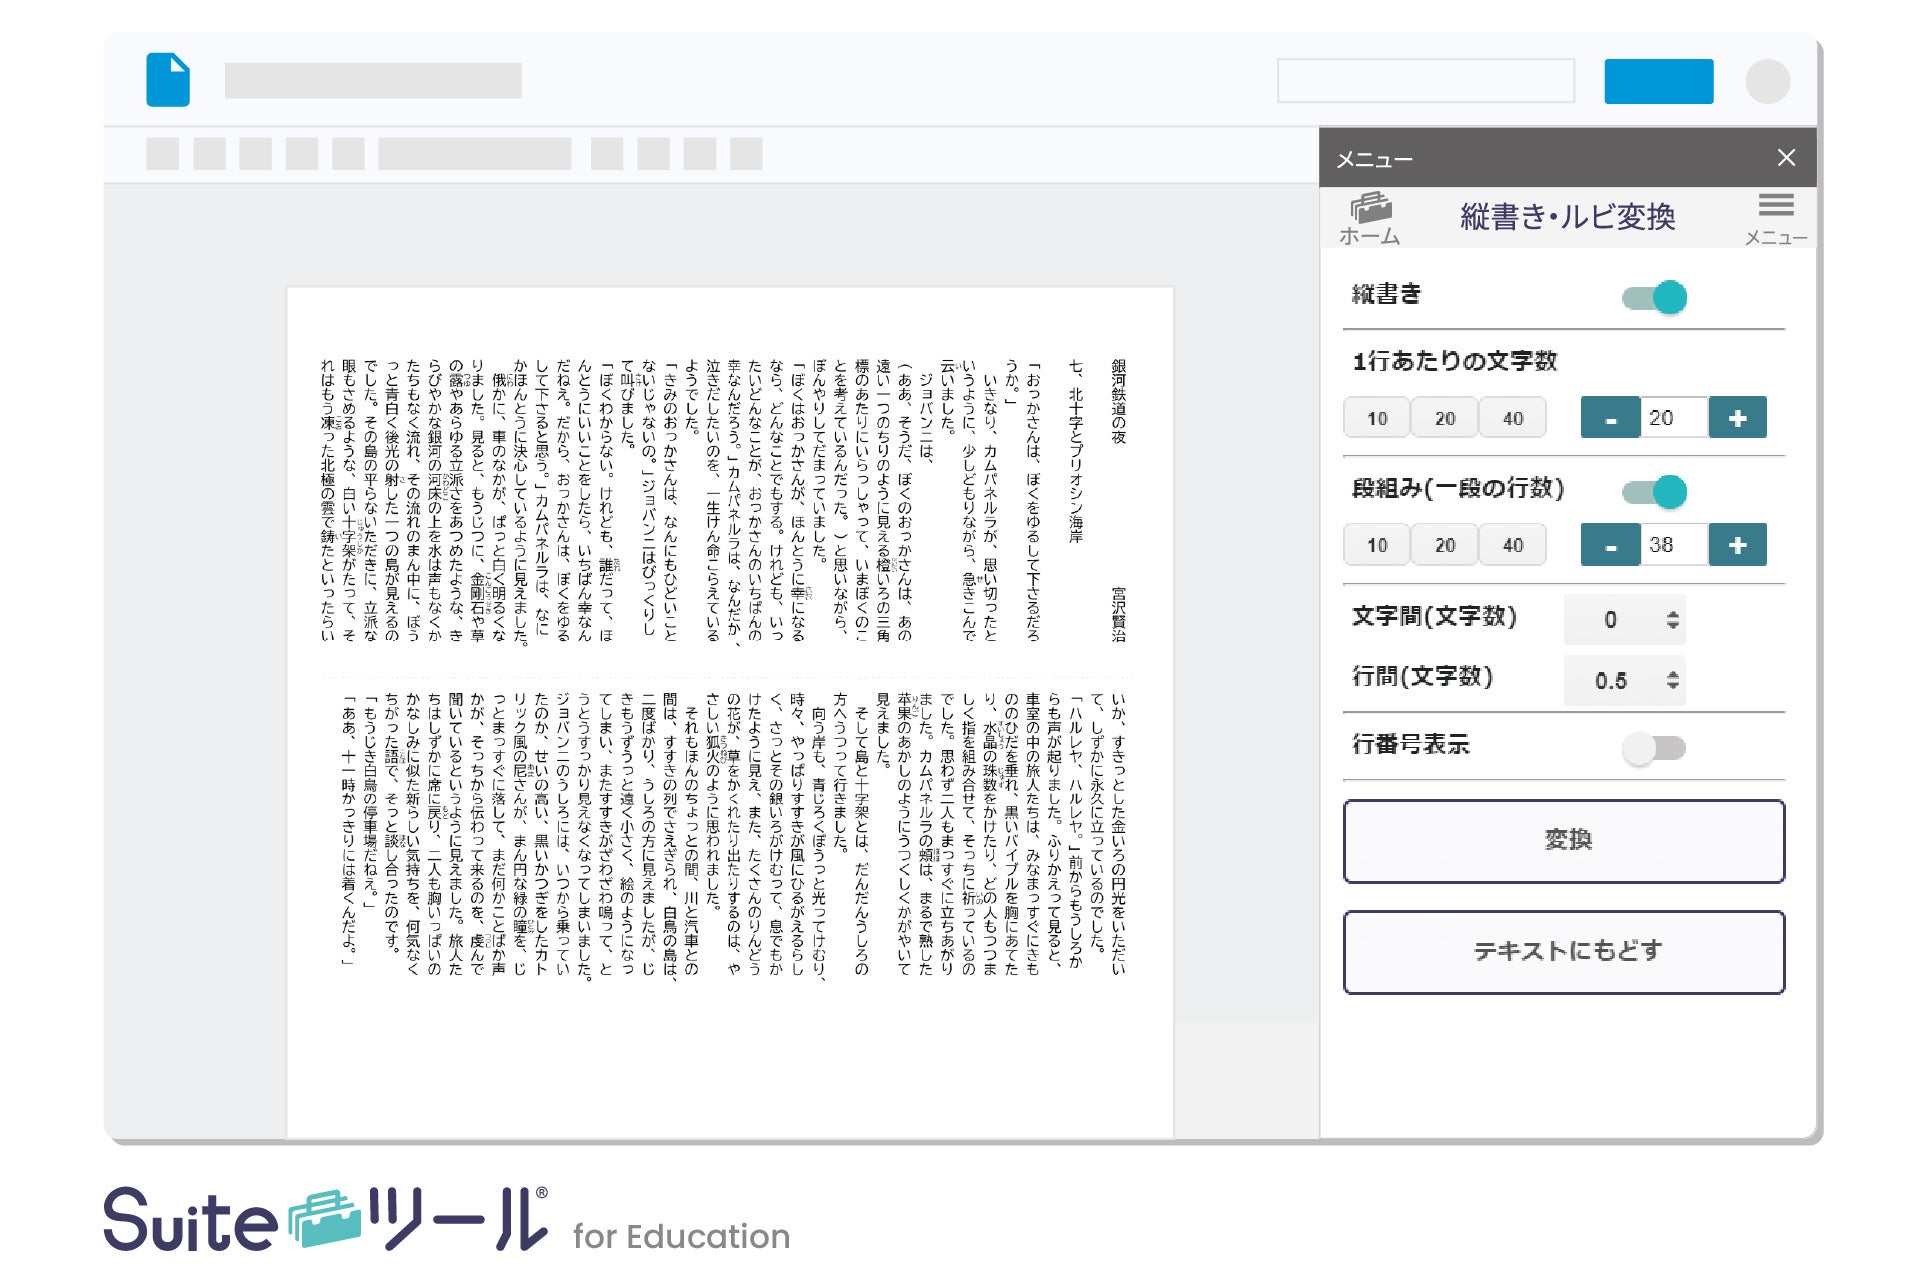Click the home briefcase icon
Viewport: 1921px width, 1281px height.
pyautogui.click(x=1370, y=209)
